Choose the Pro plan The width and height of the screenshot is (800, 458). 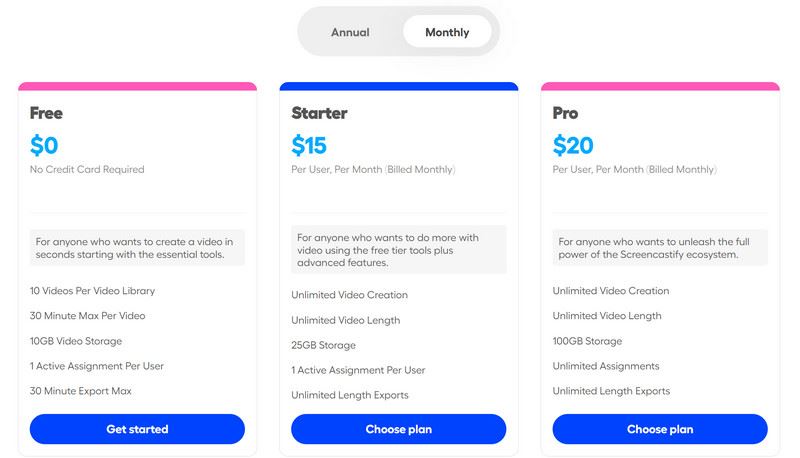pos(660,429)
